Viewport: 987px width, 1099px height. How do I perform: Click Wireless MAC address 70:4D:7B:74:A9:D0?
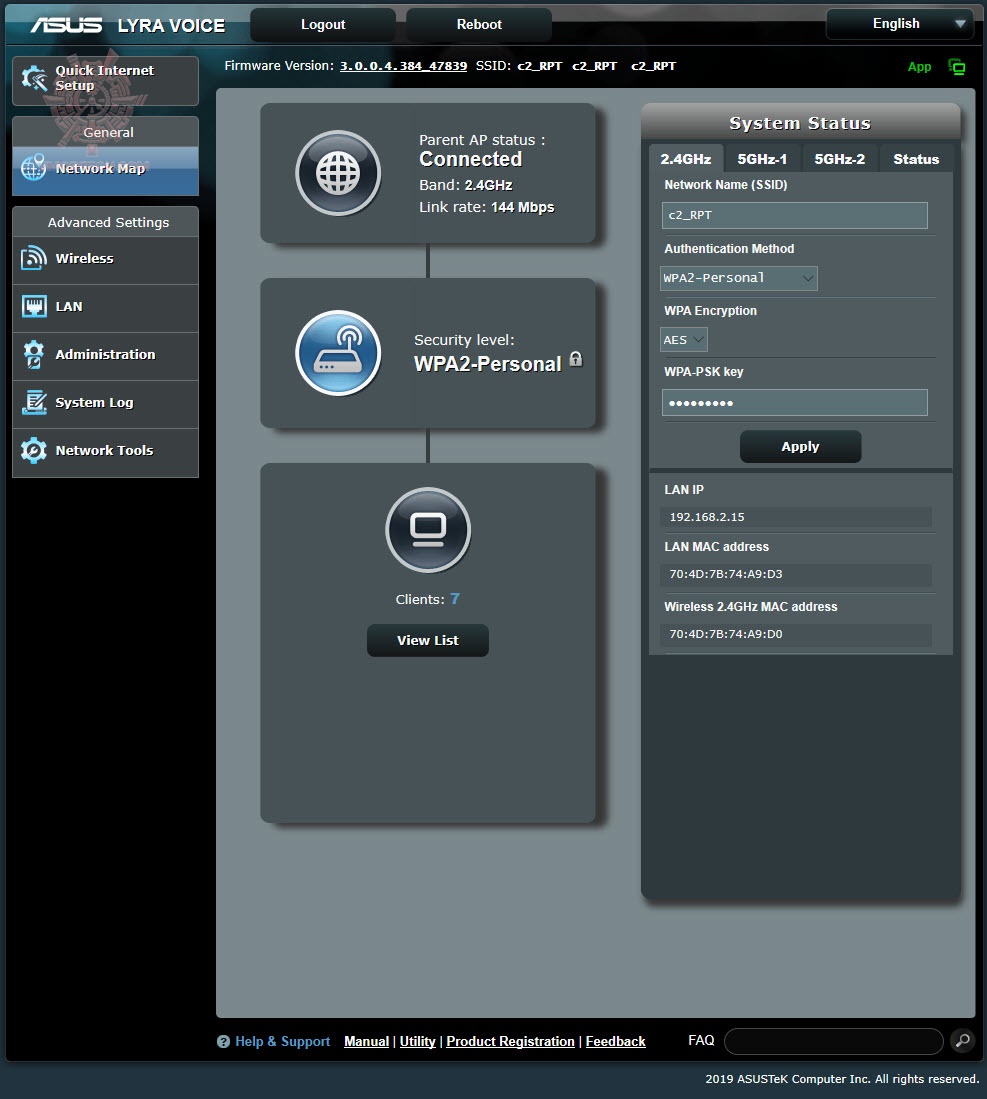pyautogui.click(x=726, y=634)
